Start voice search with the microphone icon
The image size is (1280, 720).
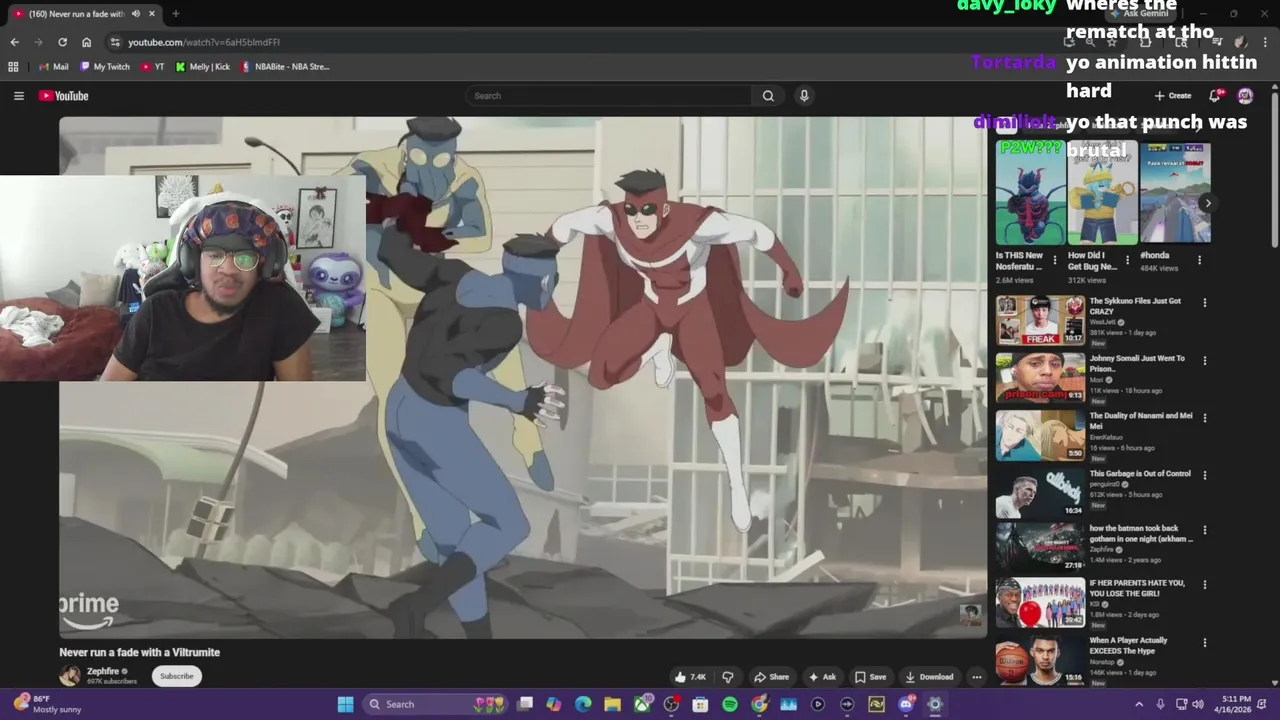804,96
